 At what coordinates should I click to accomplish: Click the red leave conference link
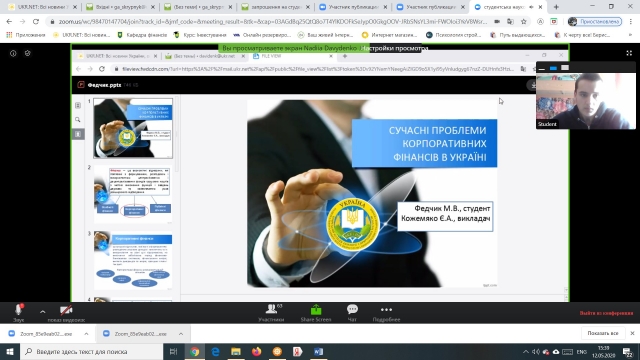[x=606, y=313]
